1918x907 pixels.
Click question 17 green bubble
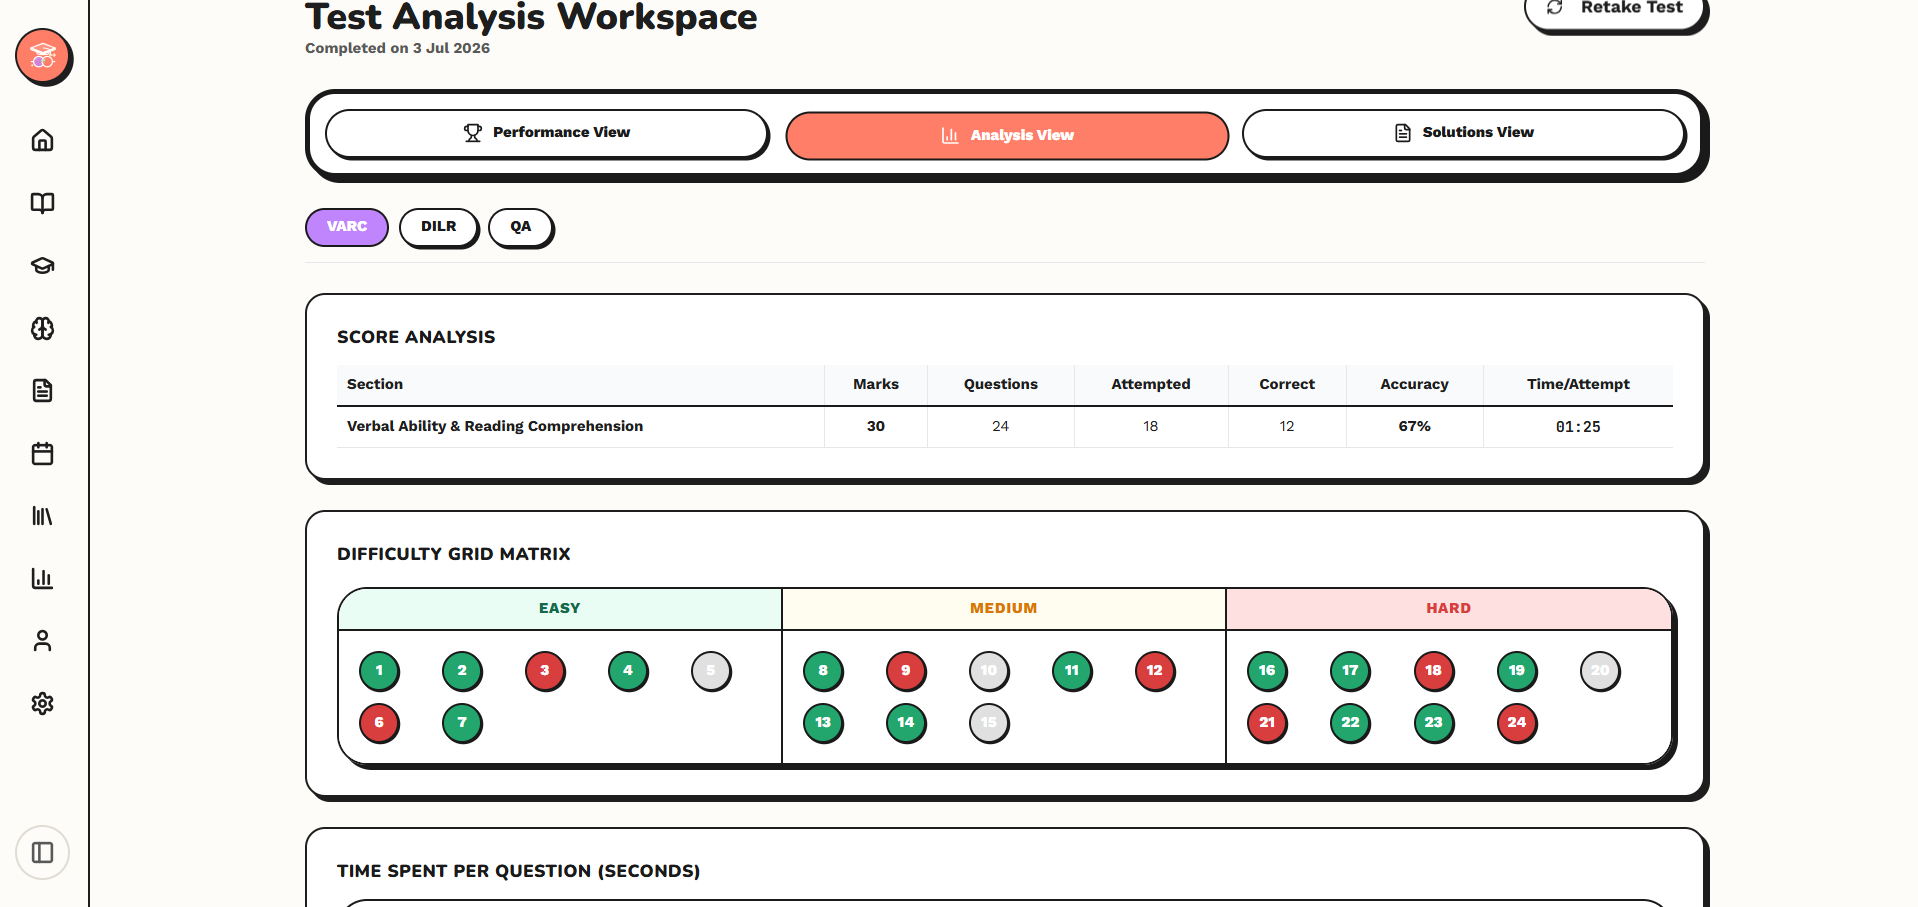(1350, 671)
